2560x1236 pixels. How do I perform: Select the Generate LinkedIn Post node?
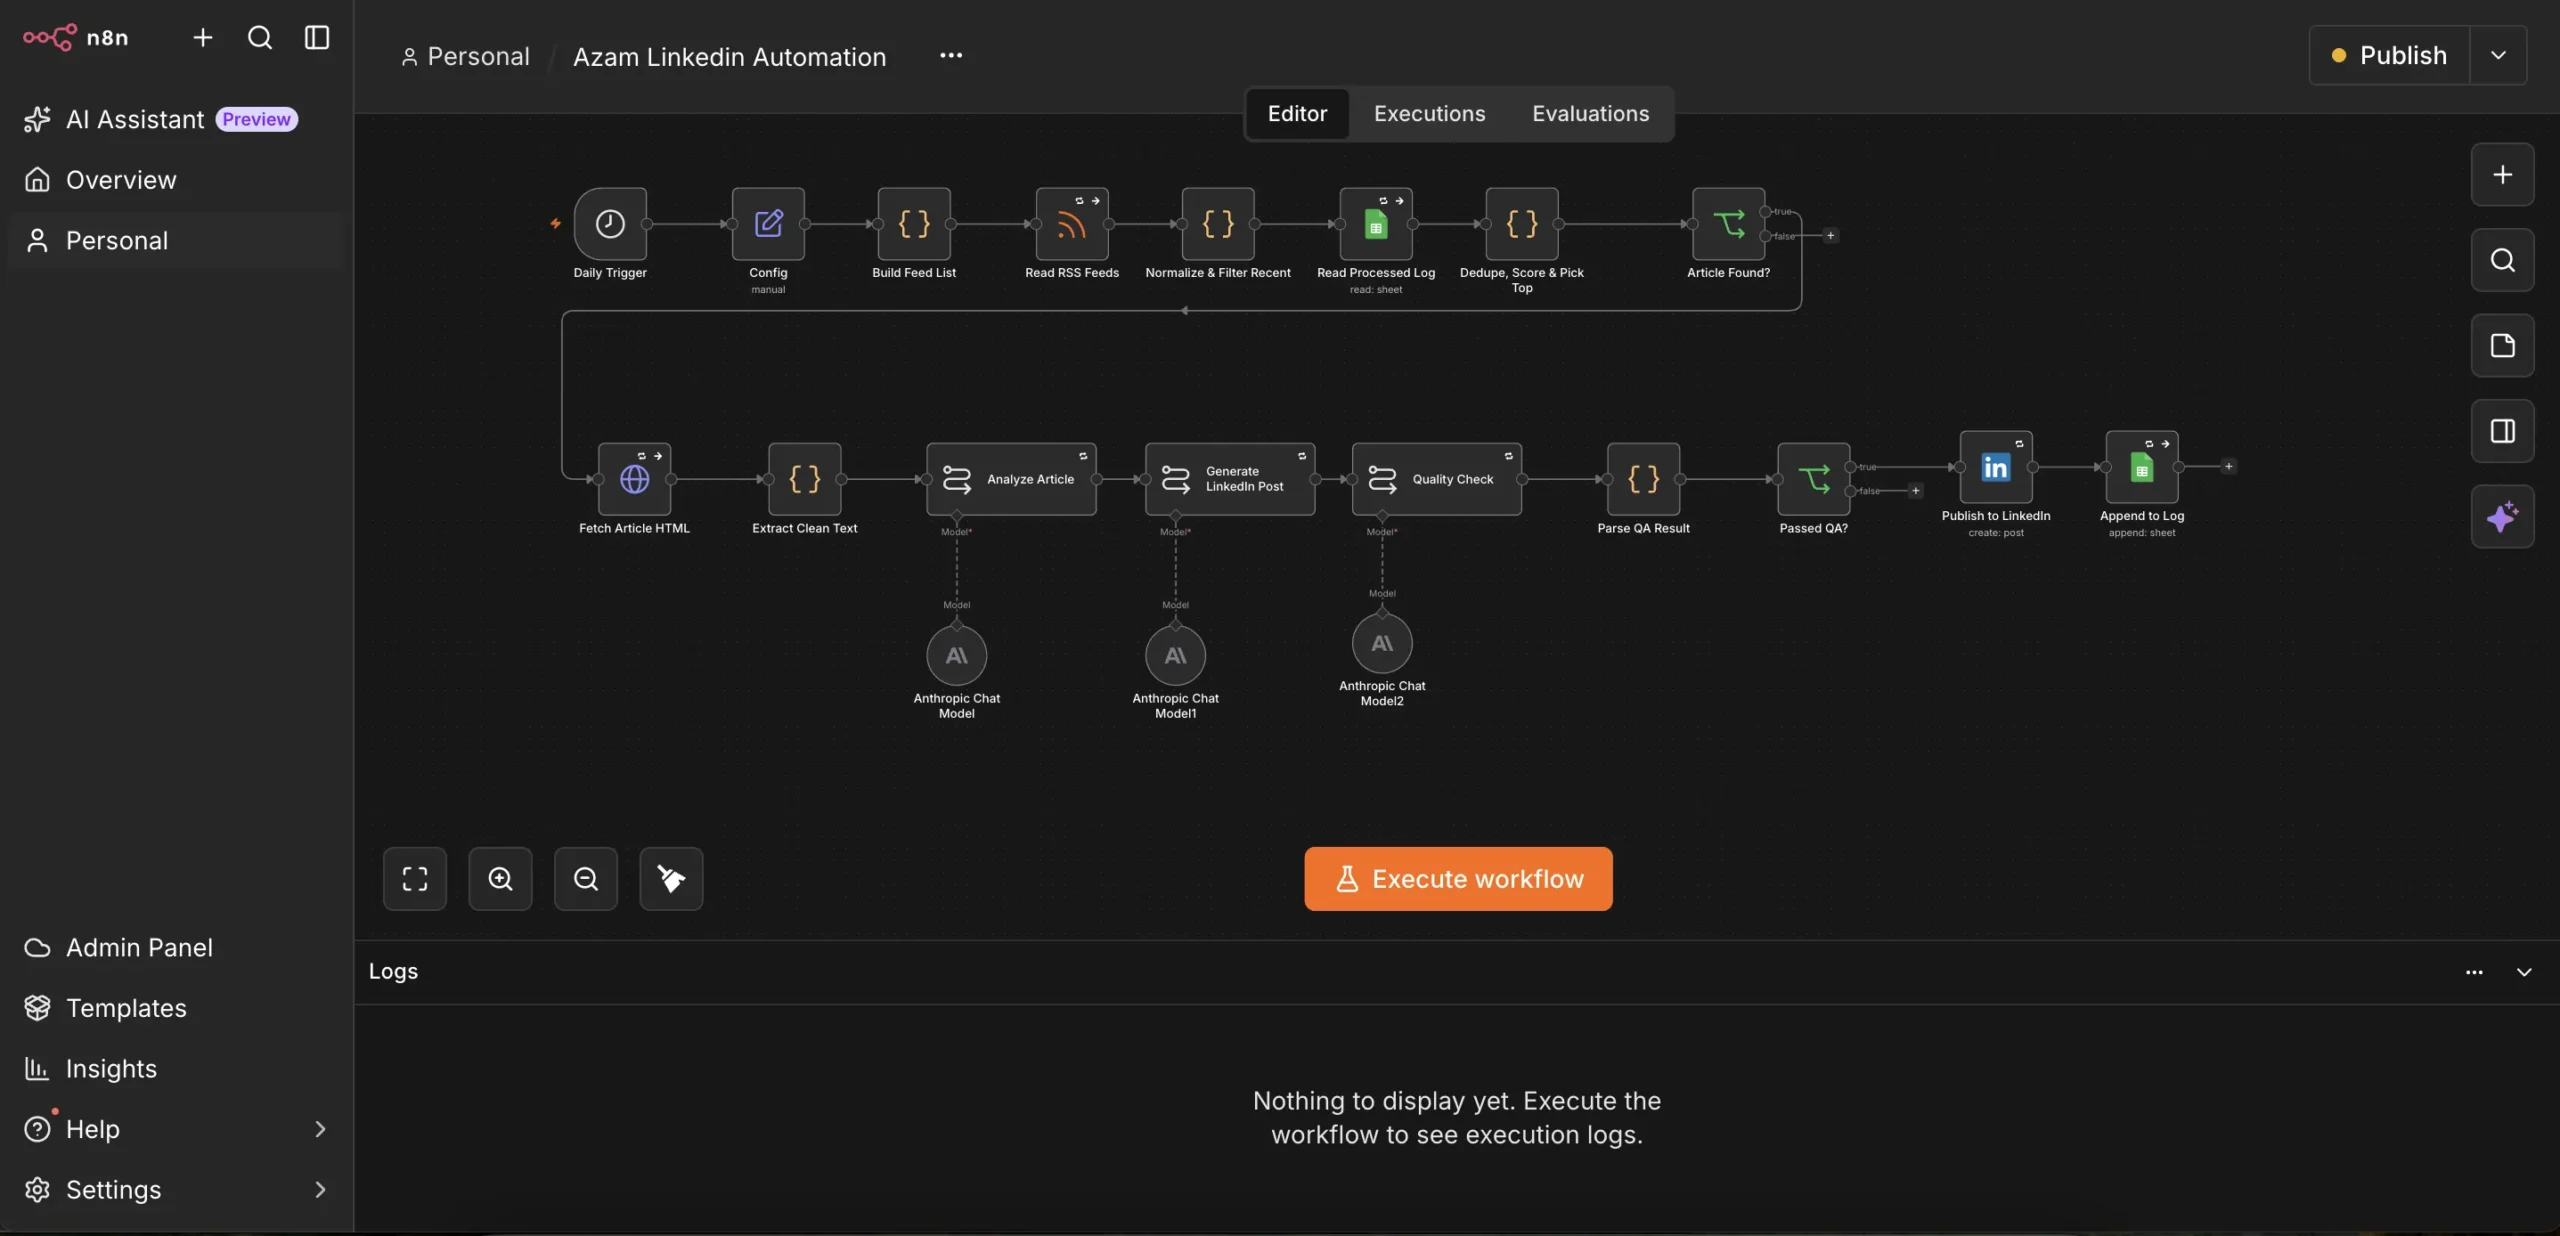(1230, 479)
